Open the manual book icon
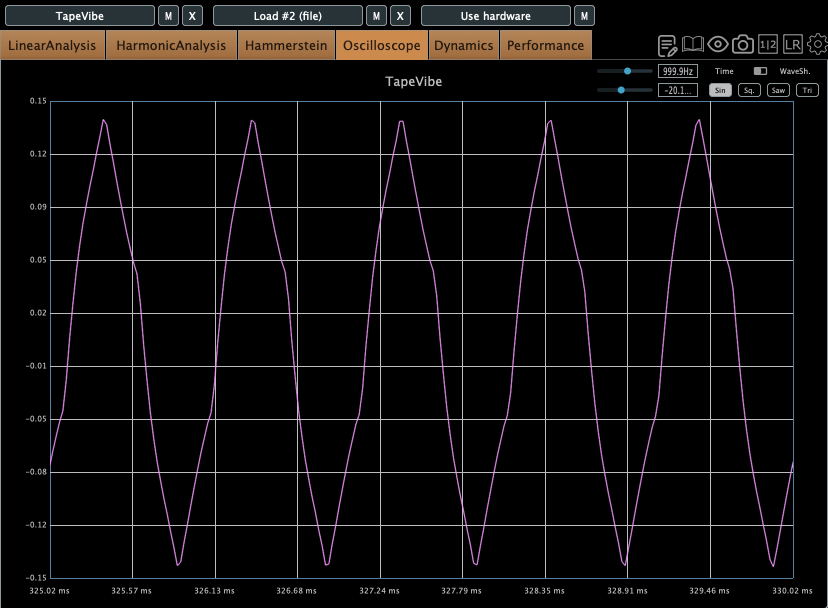Screen dimensions: 828x608 point(693,45)
